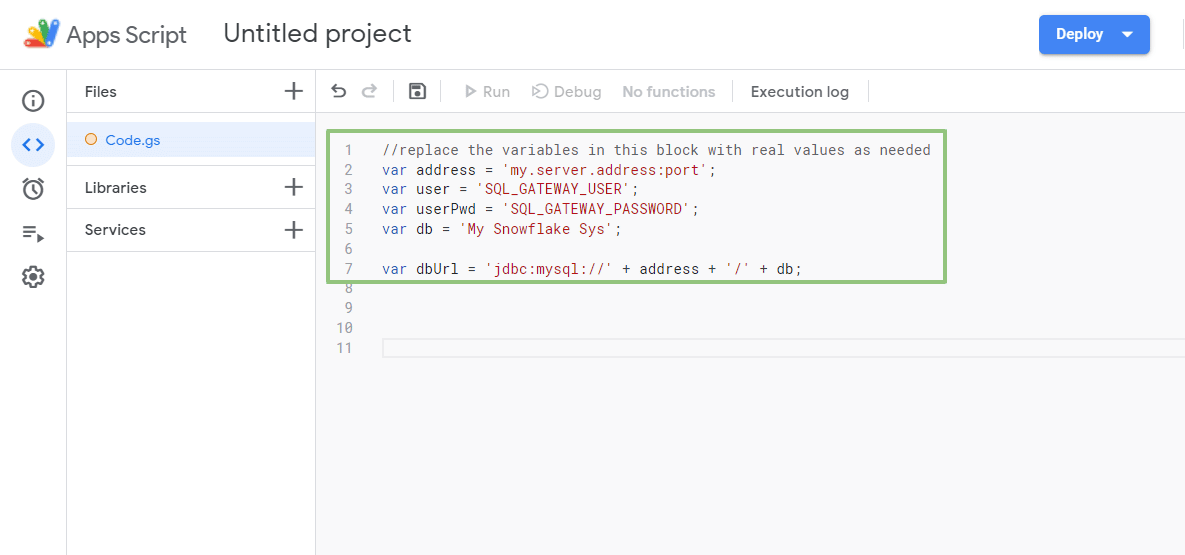1185x555 pixels.
Task: Open the Execution log
Action: 799,92
